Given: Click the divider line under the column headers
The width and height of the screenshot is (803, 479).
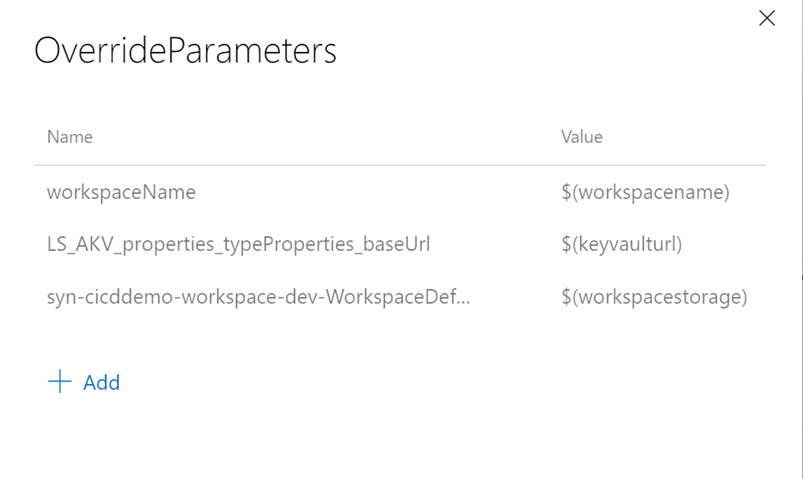Looking at the screenshot, I should click(400, 165).
